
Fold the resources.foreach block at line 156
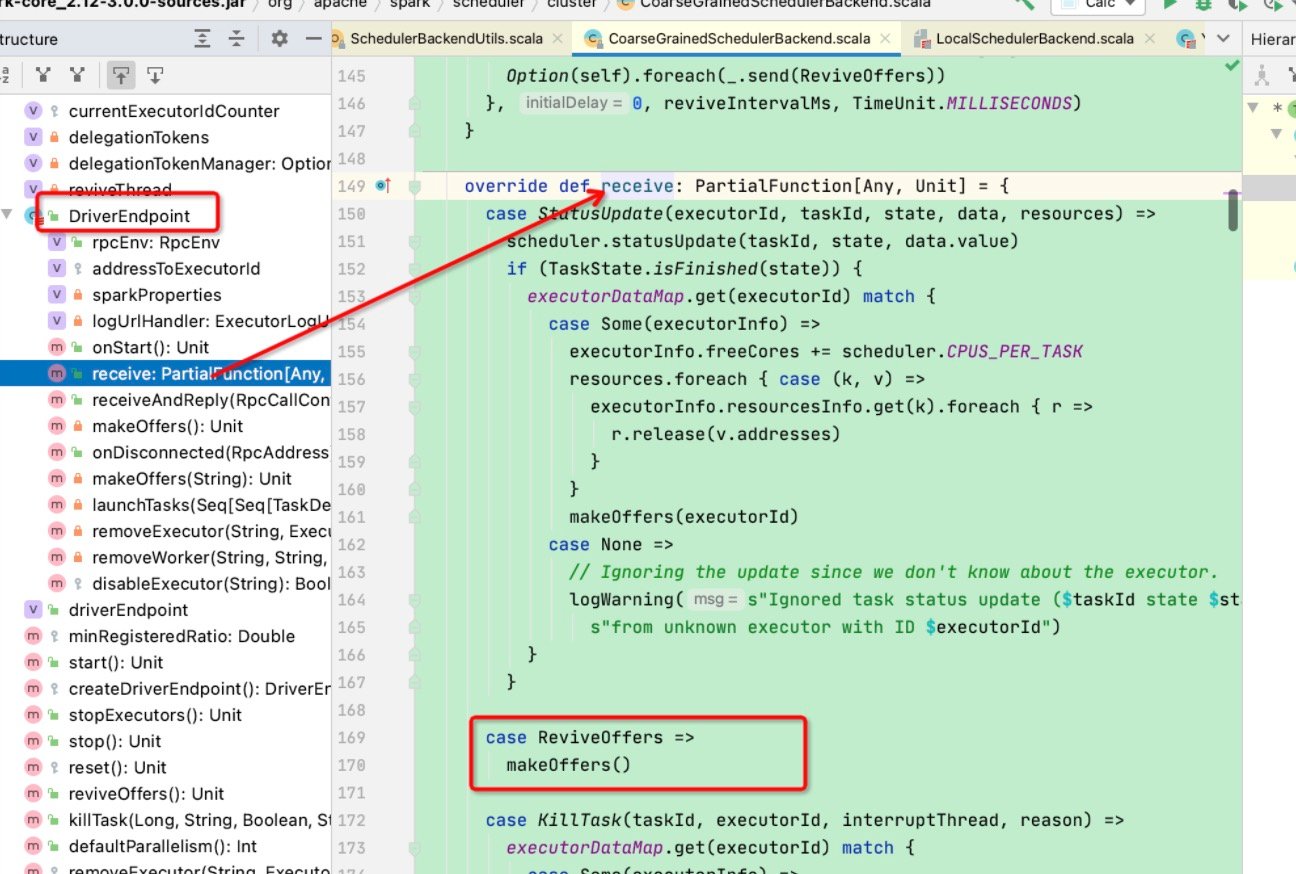(414, 380)
